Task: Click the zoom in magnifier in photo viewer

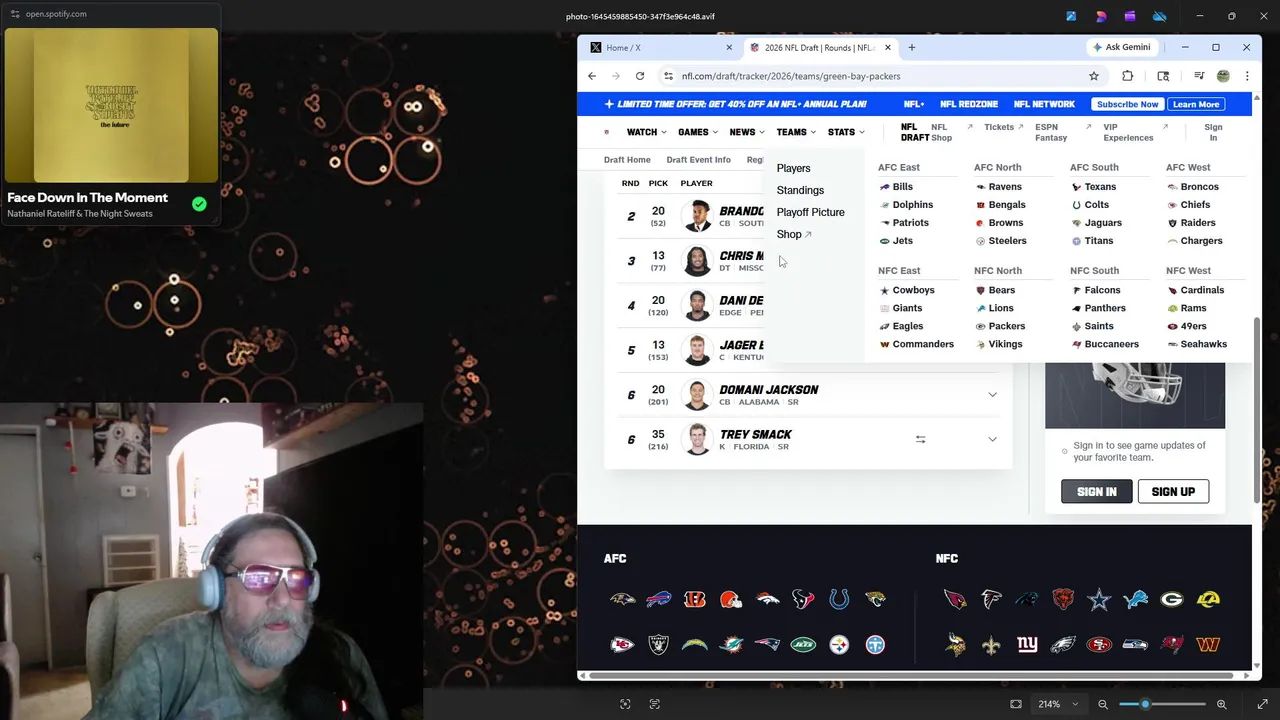Action: 1221,704
